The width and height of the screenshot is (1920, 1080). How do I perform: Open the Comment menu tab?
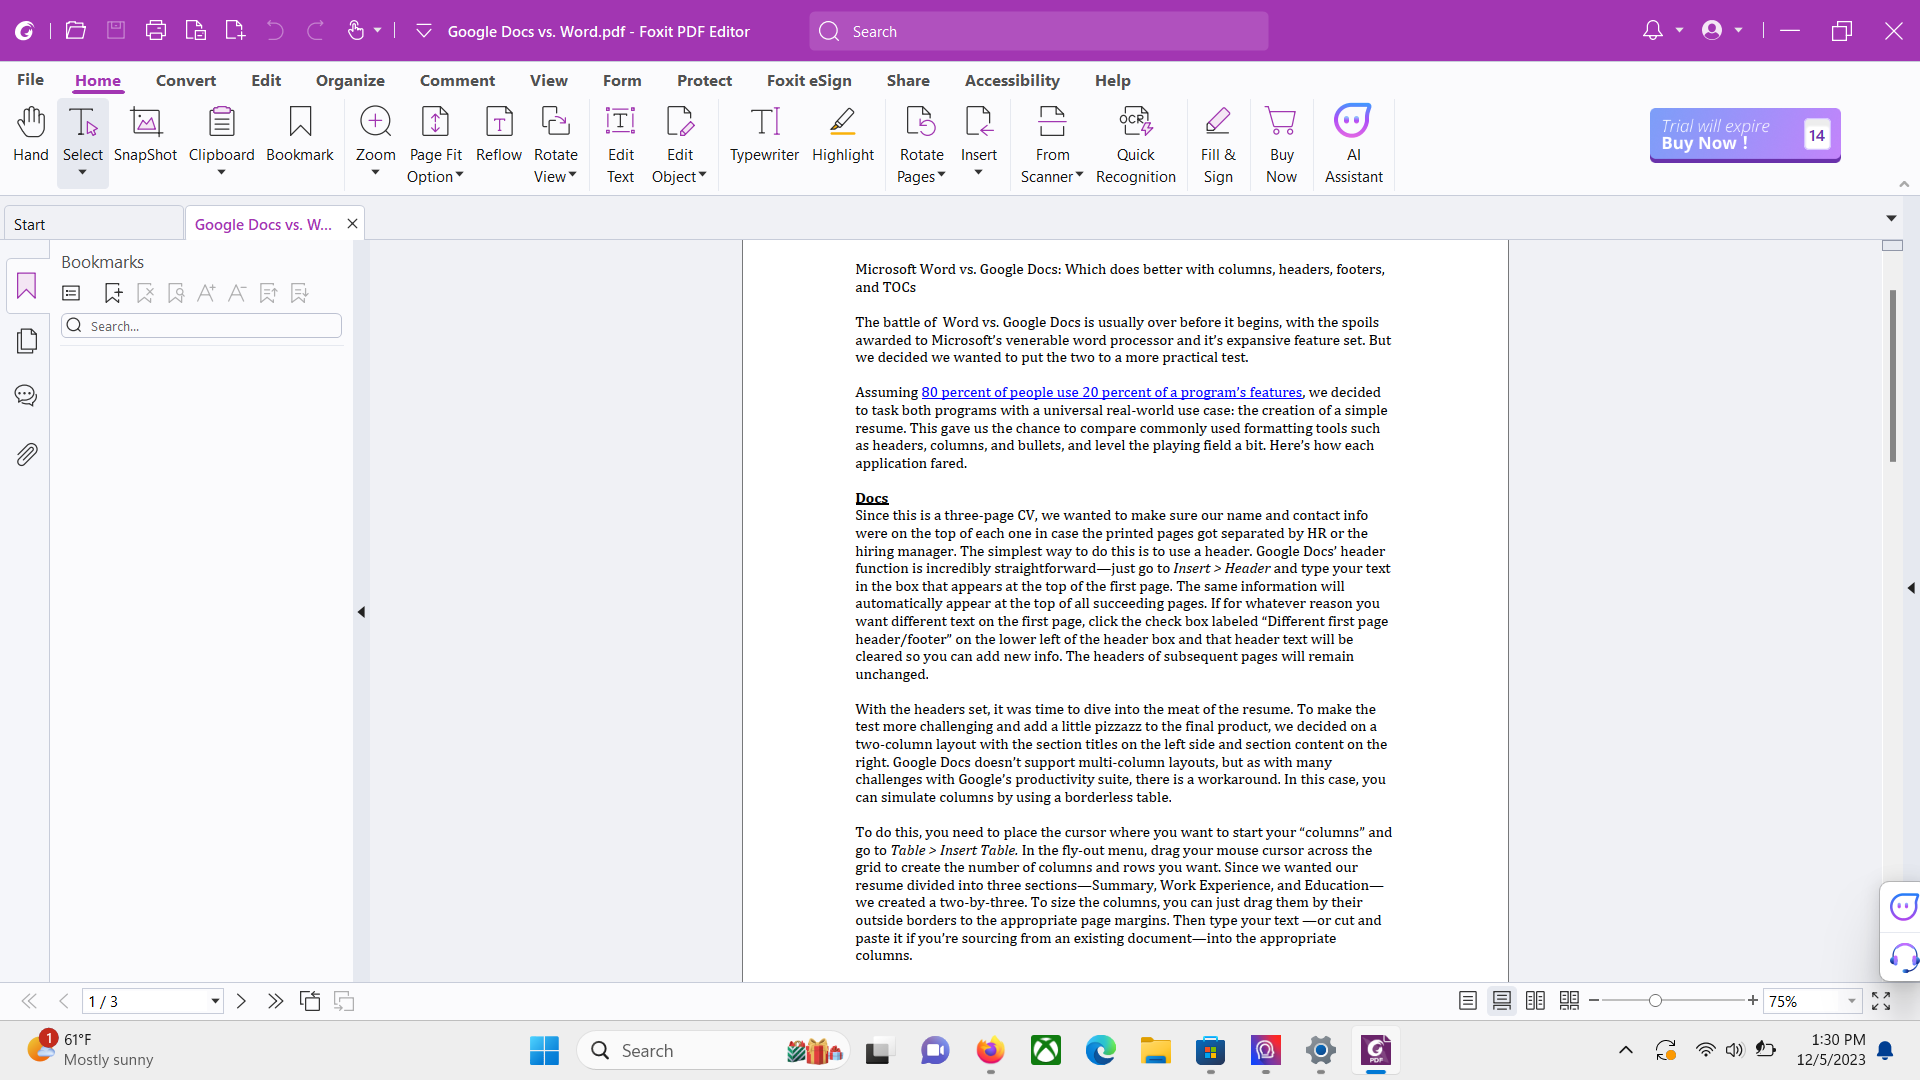[x=458, y=80]
